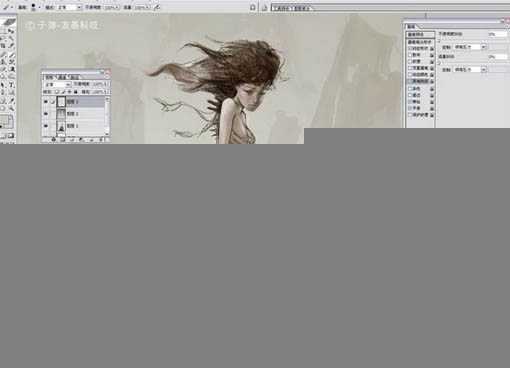Open brush preset picker dropdown in options bar
The height and width of the screenshot is (368, 510).
coord(39,7)
